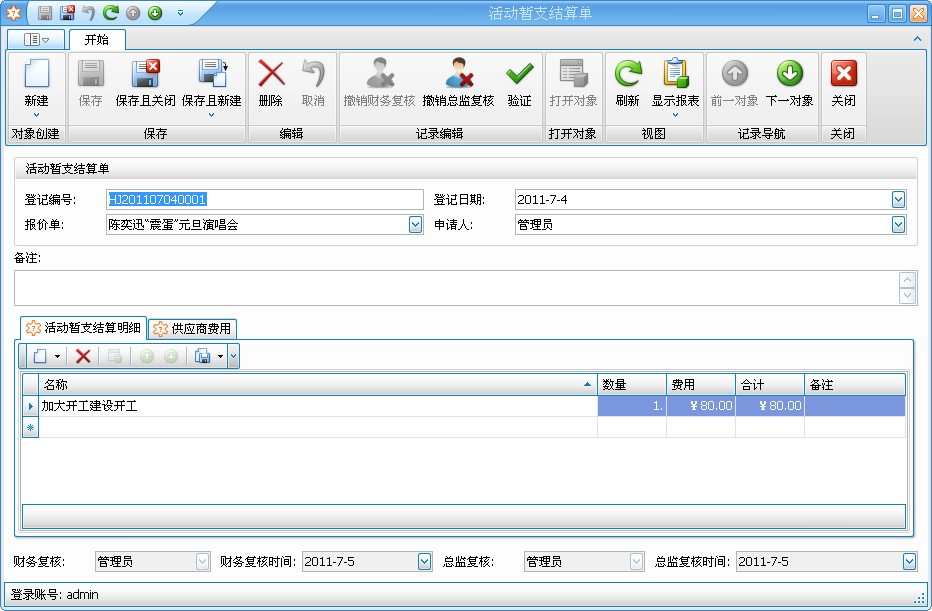Click the 登记编号 input field

pyautogui.click(x=265, y=200)
